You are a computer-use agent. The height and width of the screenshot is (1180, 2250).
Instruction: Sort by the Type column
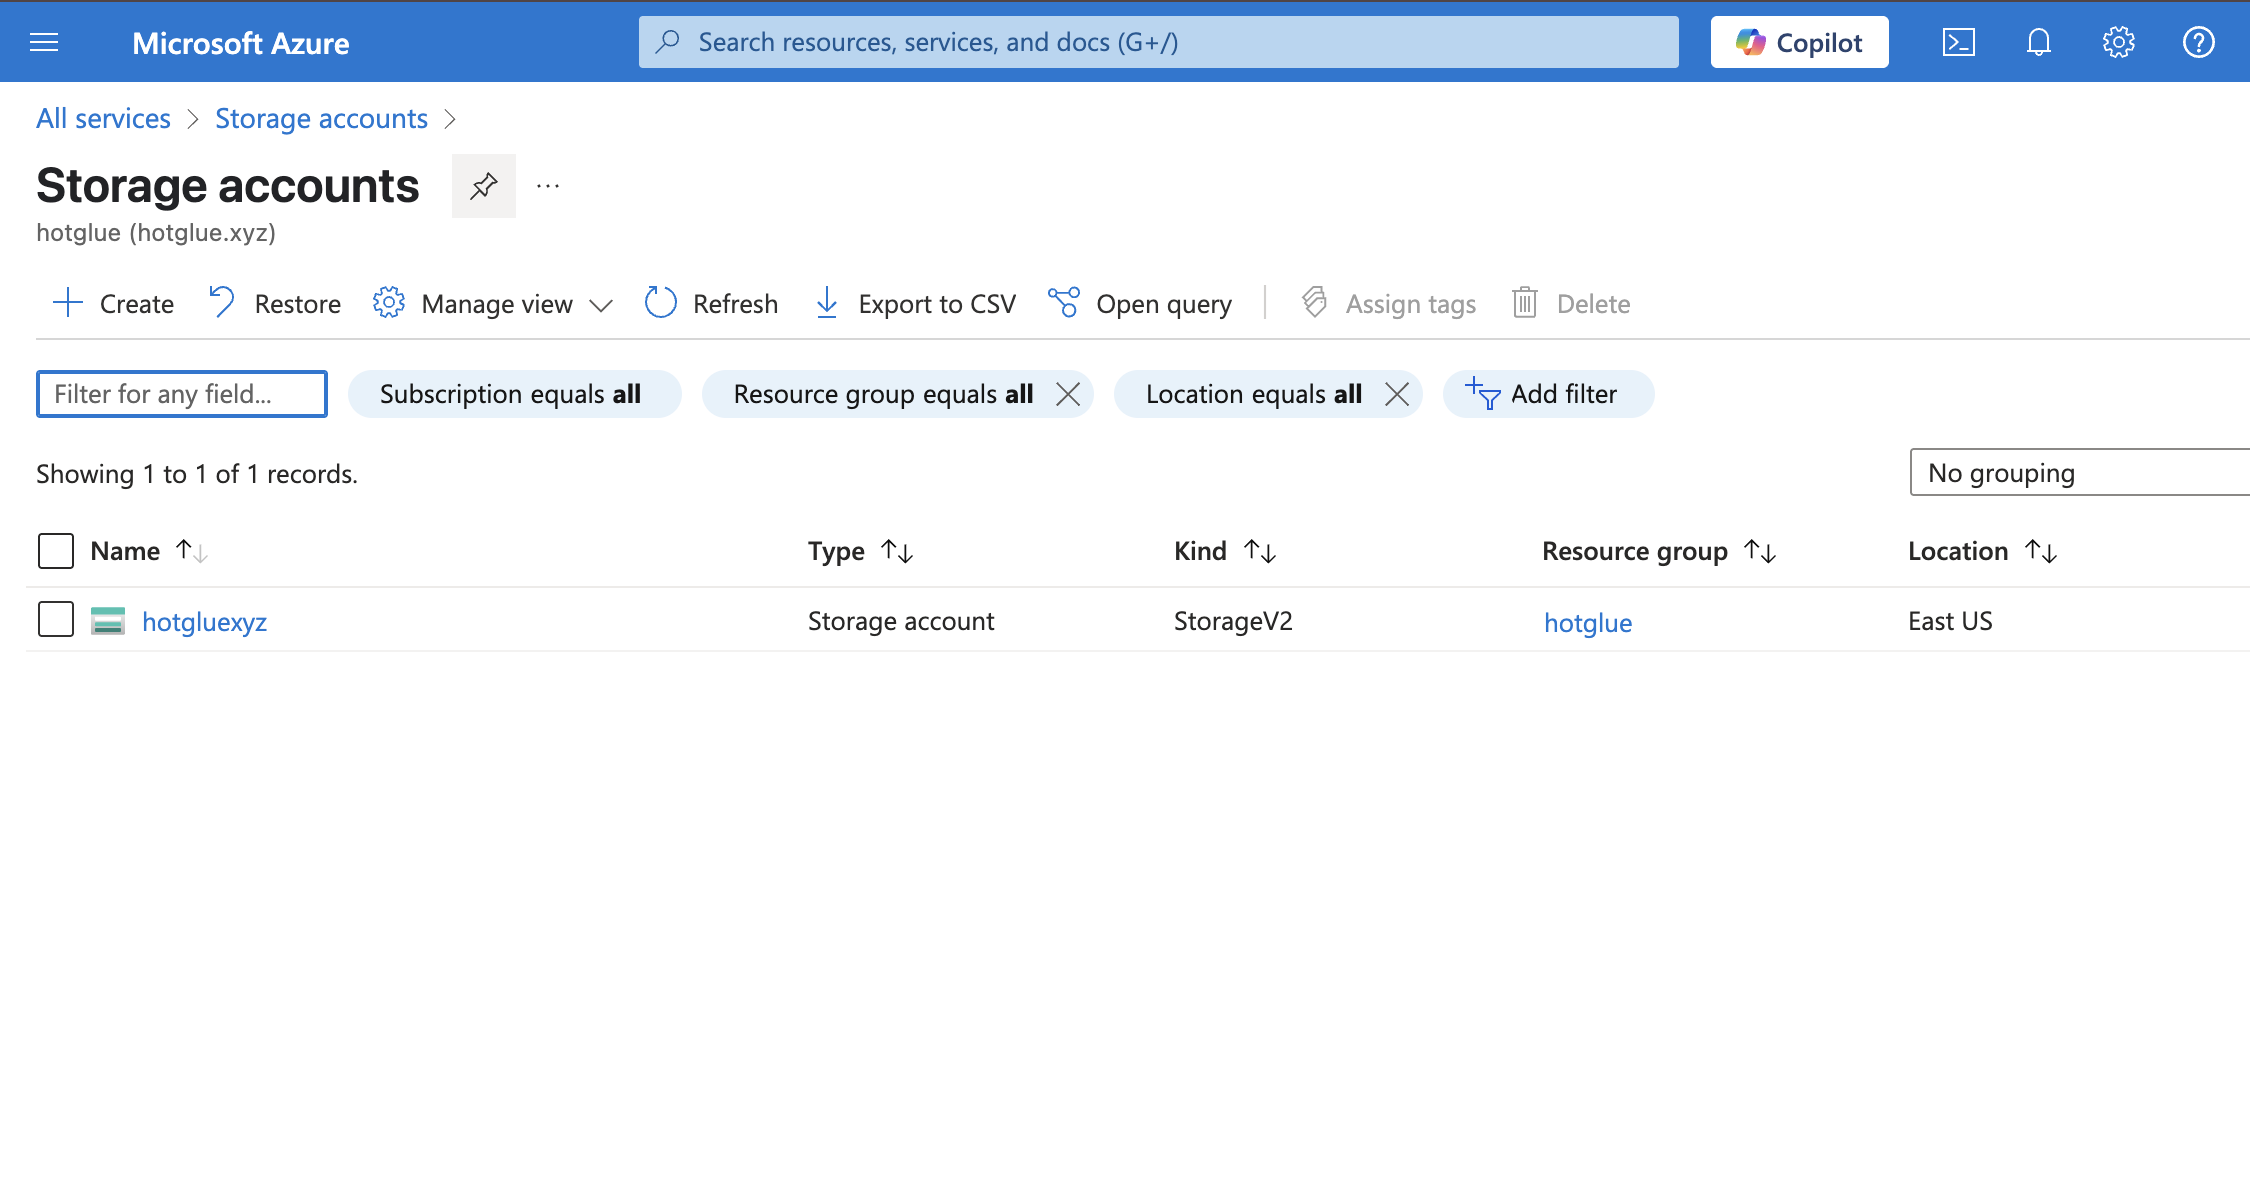click(x=860, y=551)
